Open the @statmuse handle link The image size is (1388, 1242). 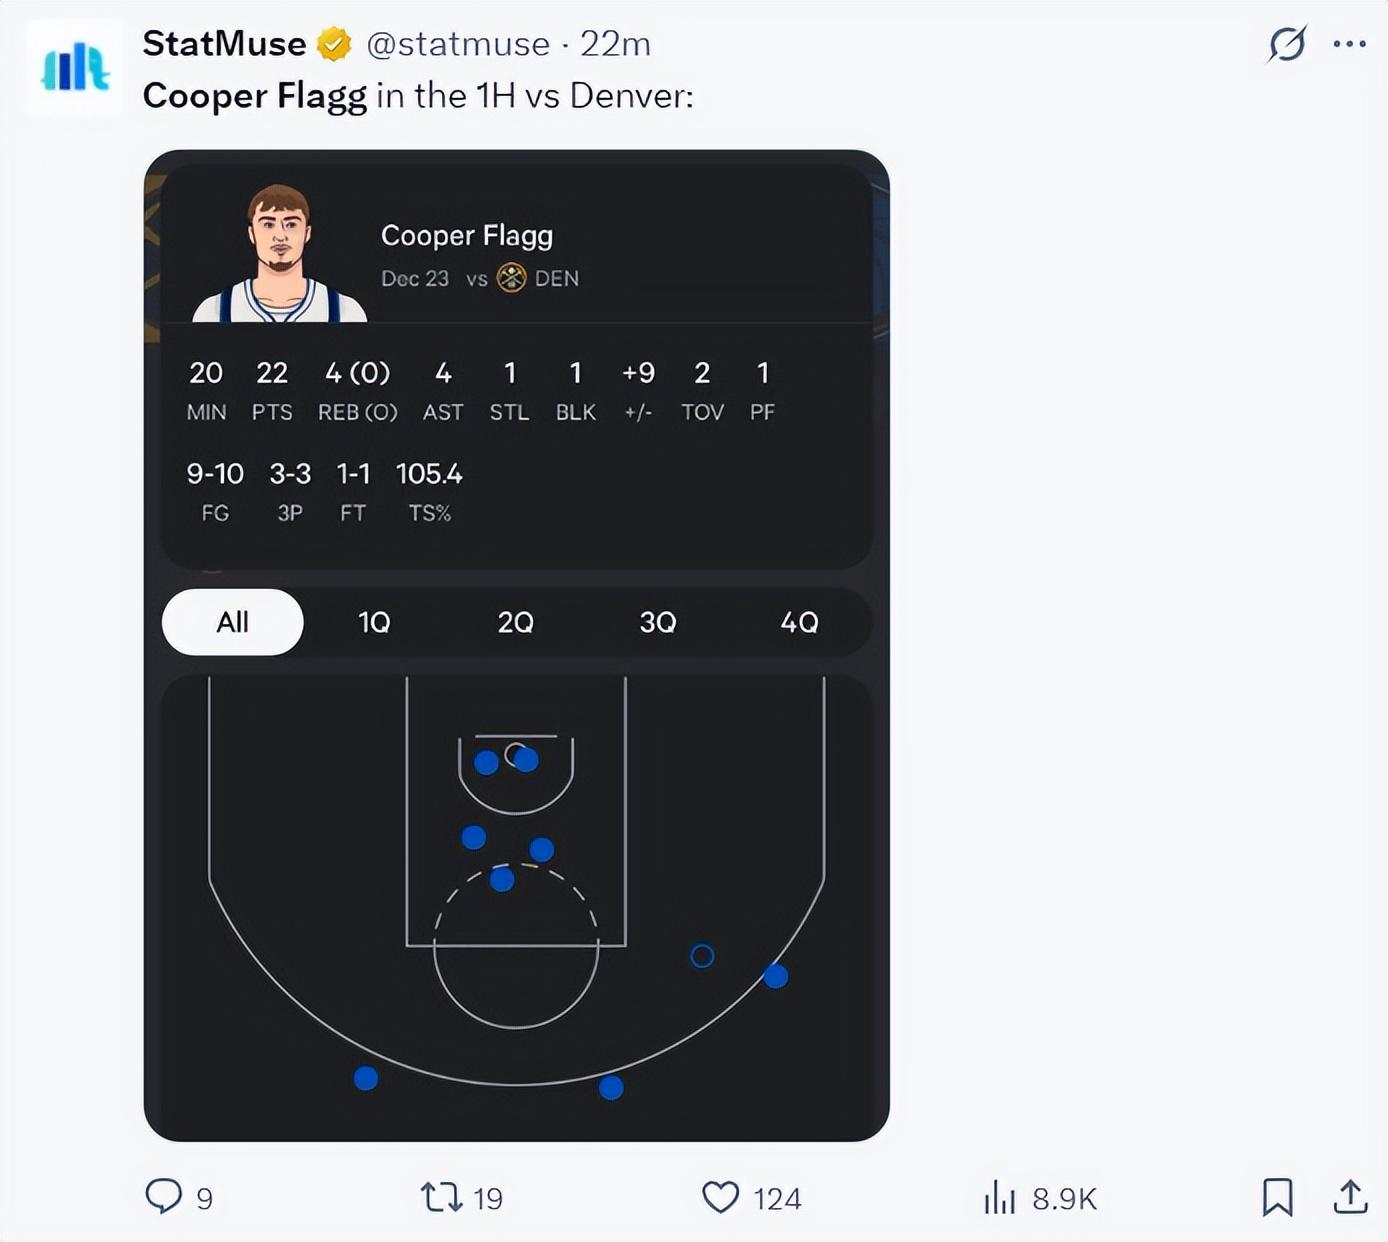(458, 45)
